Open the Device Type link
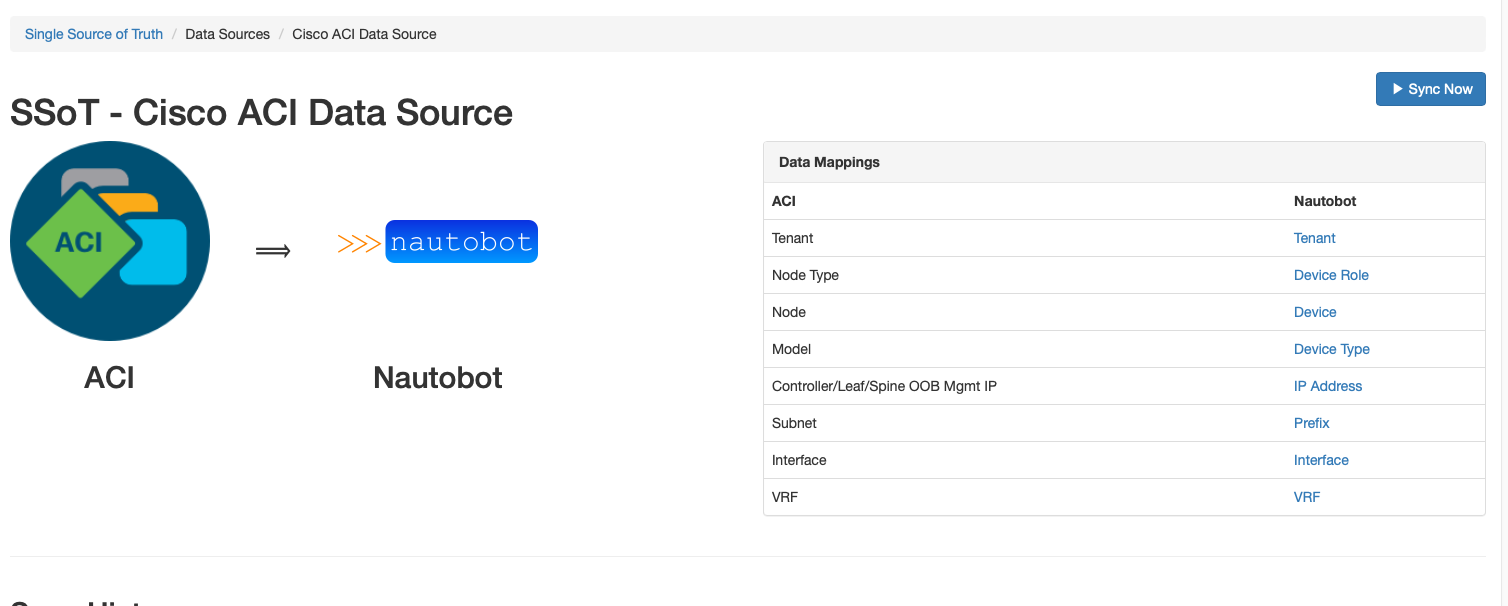This screenshot has width=1508, height=606. (1331, 349)
